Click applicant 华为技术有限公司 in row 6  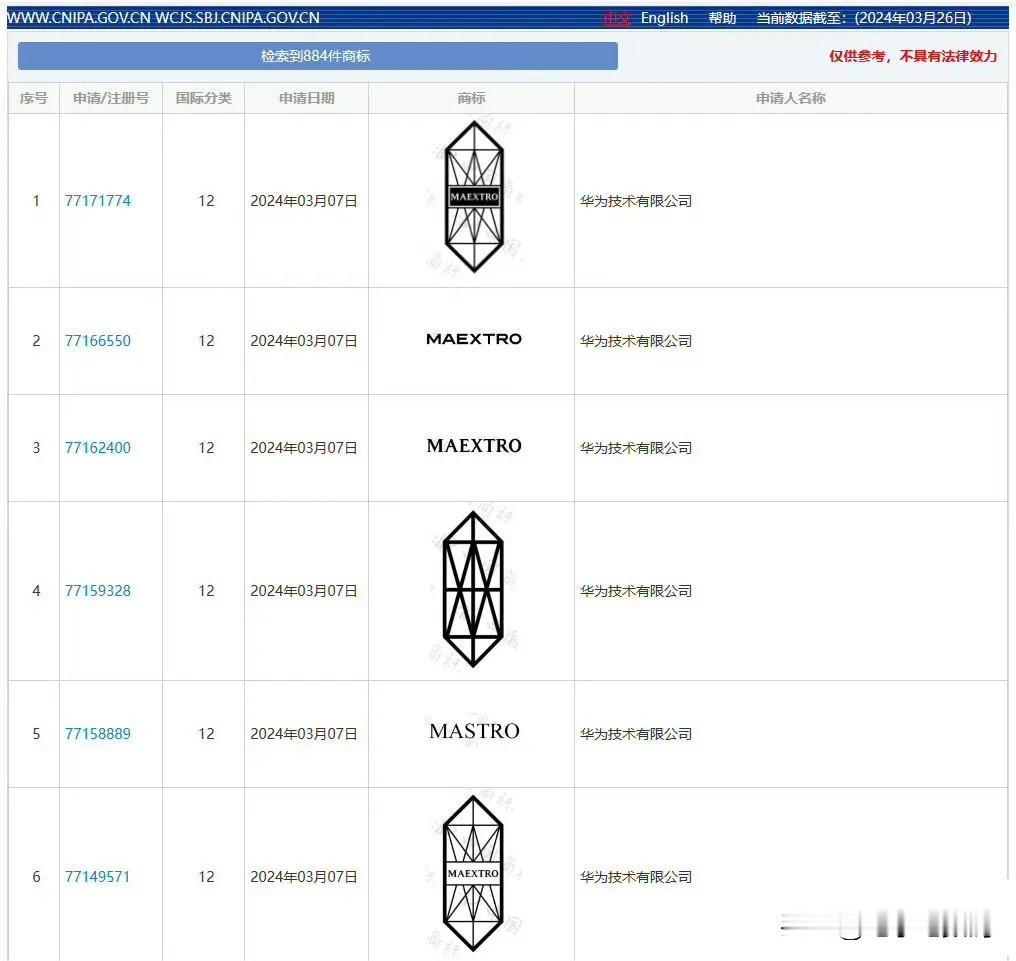(636, 877)
